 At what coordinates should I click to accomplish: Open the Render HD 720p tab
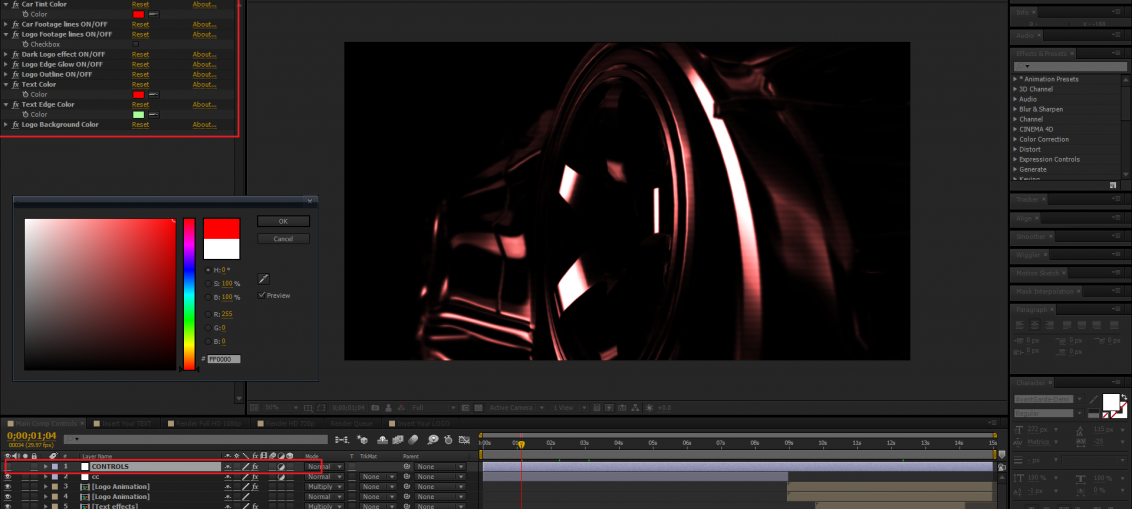coord(287,424)
